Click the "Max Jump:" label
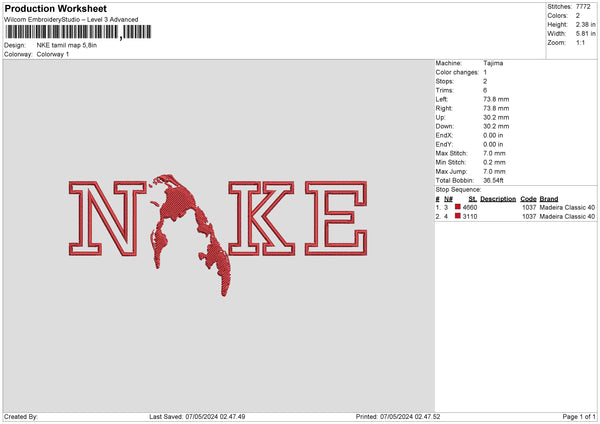The height and width of the screenshot is (424, 600). coord(450,171)
